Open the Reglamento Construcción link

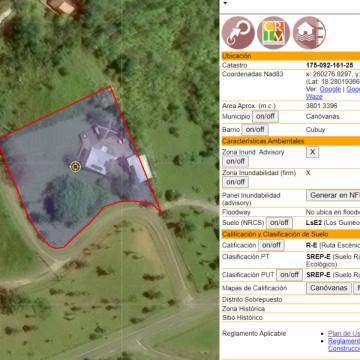pyautogui.click(x=344, y=345)
